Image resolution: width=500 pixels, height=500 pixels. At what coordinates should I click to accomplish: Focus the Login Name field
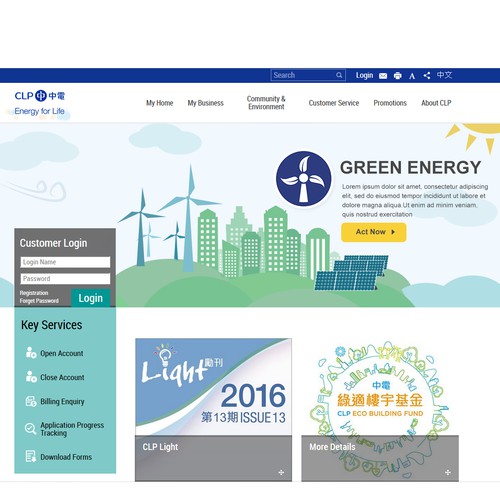click(65, 262)
